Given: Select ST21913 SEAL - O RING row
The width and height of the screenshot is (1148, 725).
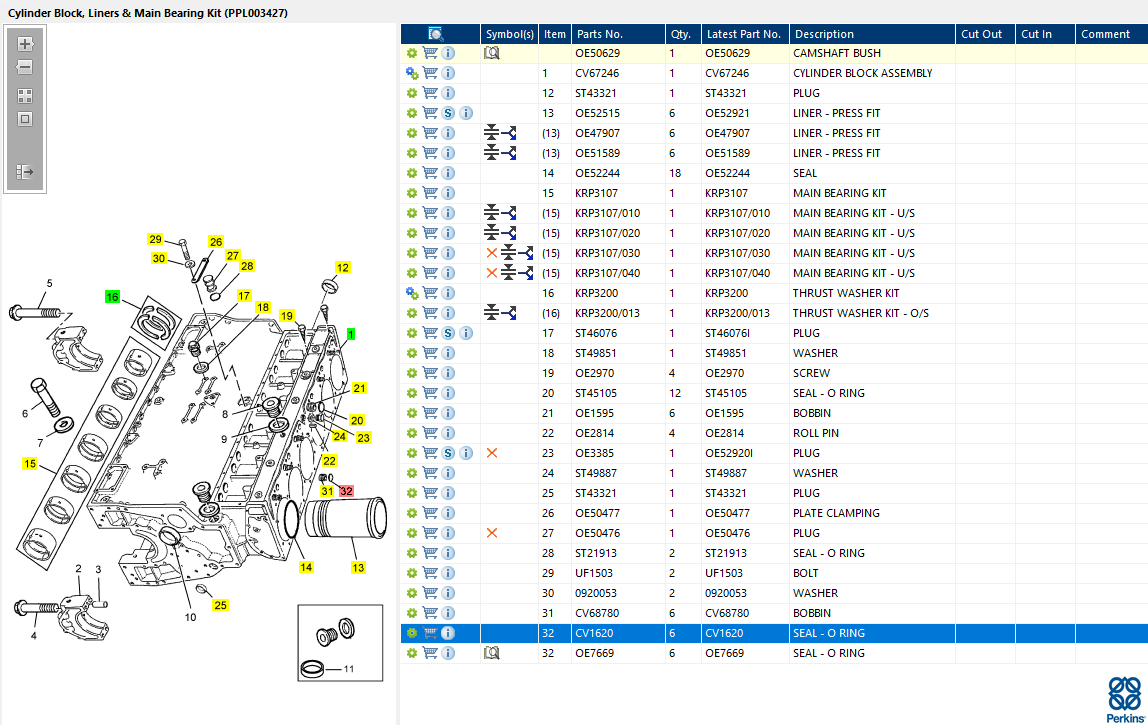Looking at the screenshot, I should tap(774, 553).
